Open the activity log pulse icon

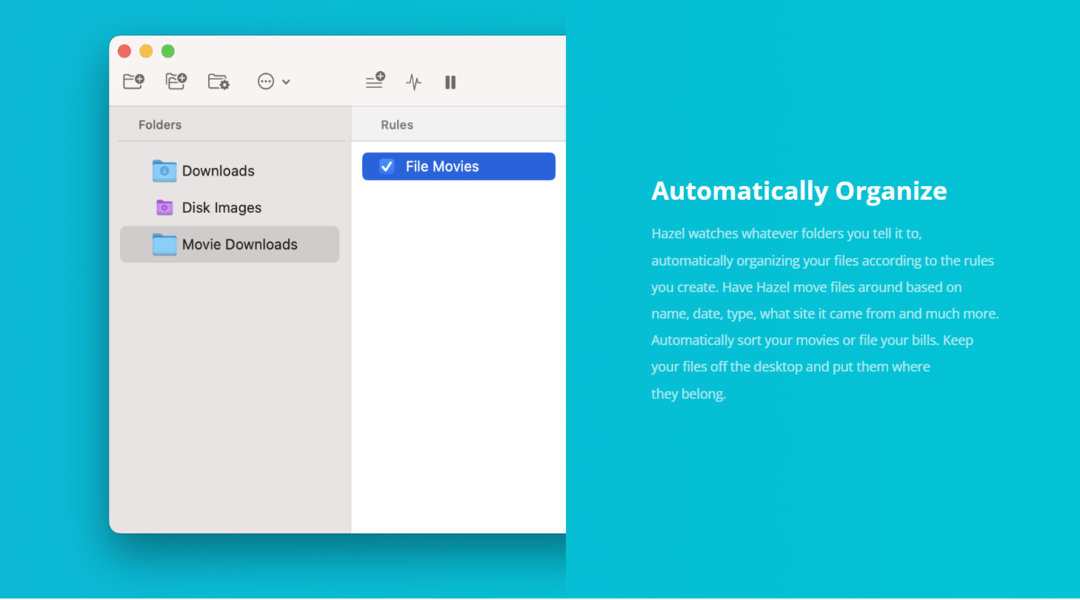coord(414,82)
